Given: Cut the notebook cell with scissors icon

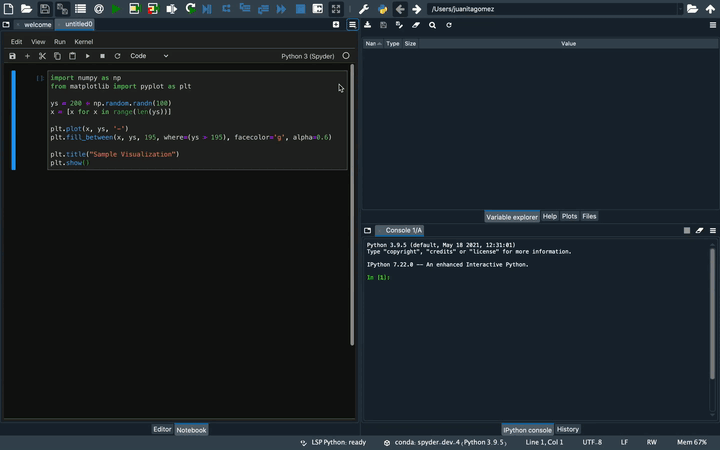Looking at the screenshot, I should click(x=42, y=56).
